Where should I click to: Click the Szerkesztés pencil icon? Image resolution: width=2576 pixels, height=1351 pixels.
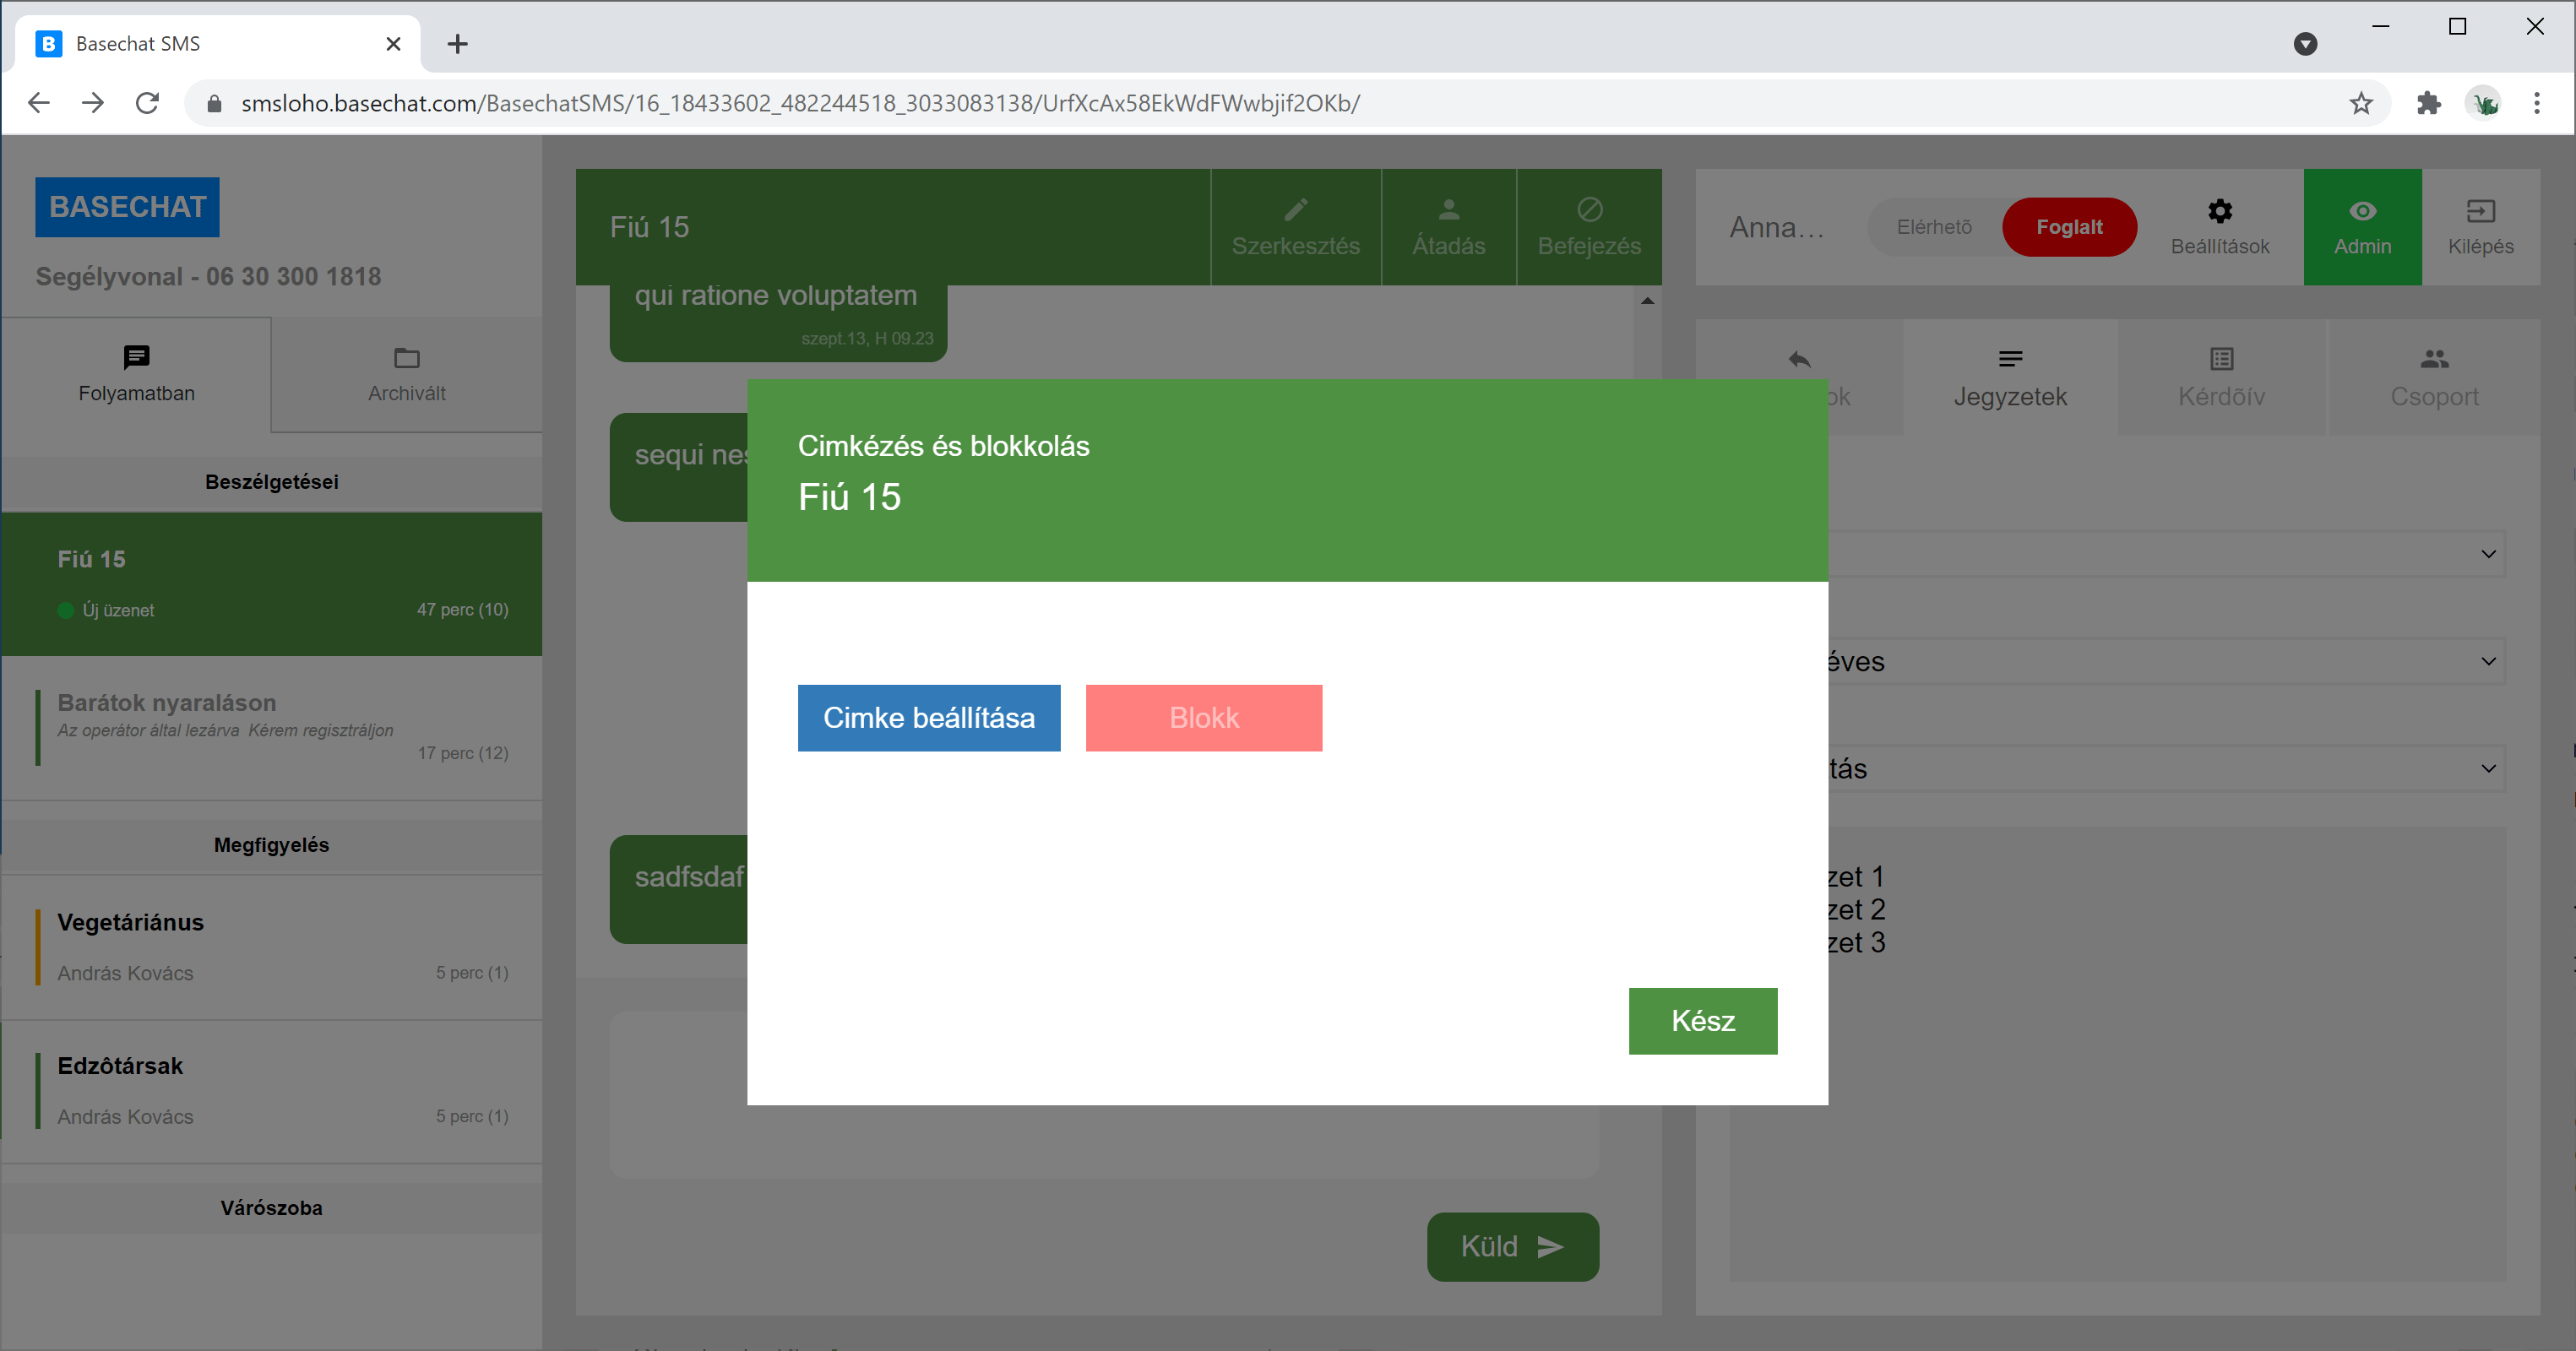click(x=1296, y=210)
